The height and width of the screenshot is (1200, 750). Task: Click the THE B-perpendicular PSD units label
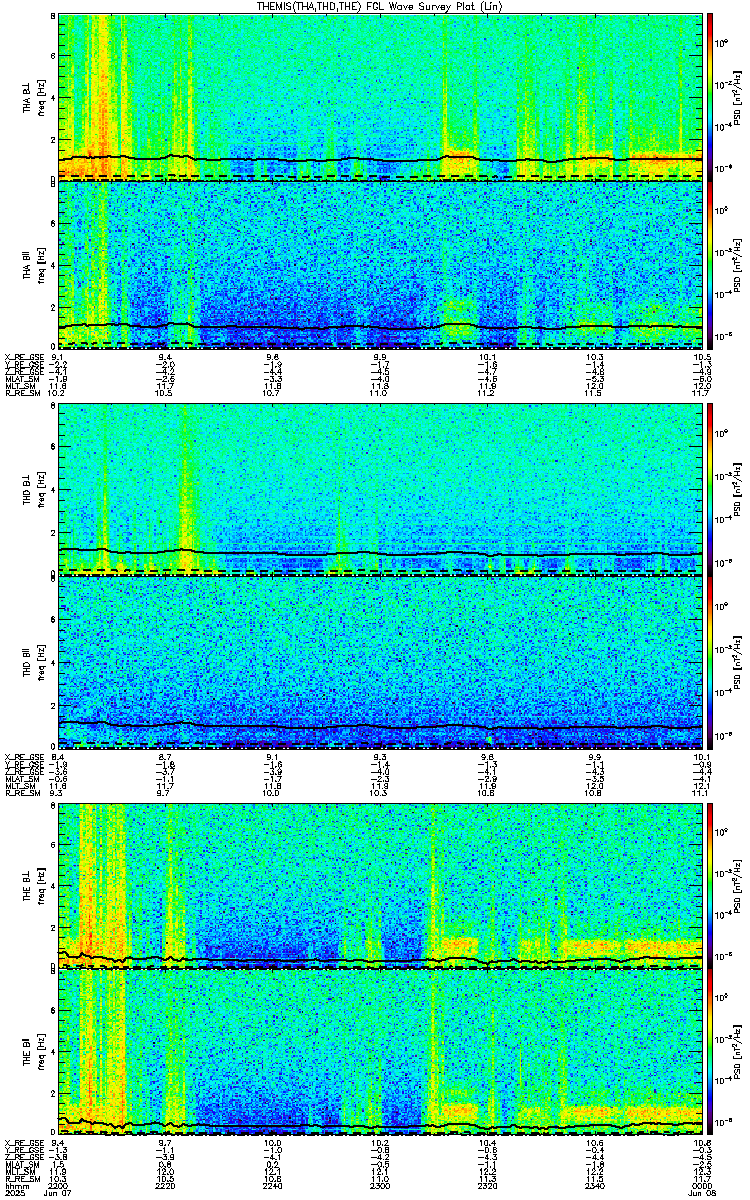point(736,886)
